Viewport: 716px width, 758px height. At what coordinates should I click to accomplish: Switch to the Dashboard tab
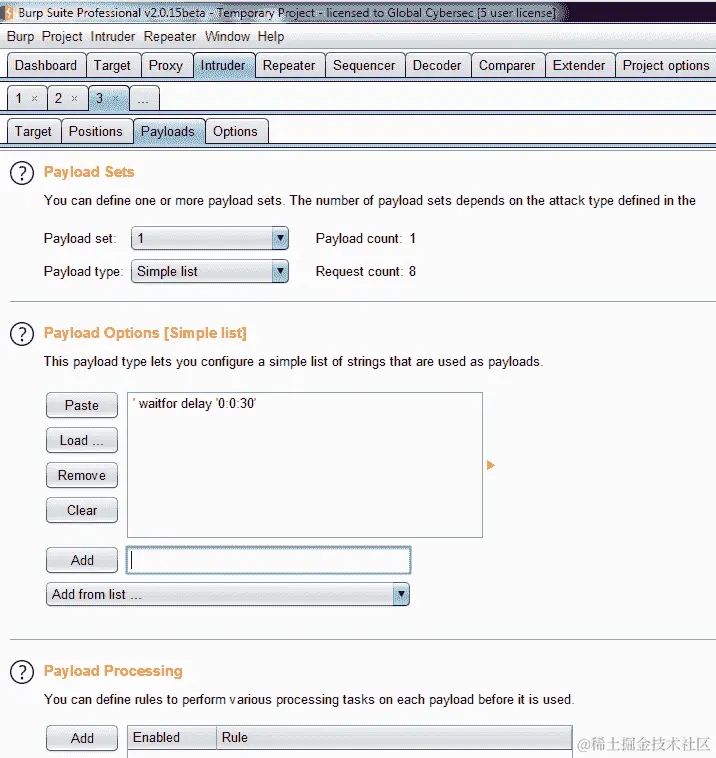point(46,65)
